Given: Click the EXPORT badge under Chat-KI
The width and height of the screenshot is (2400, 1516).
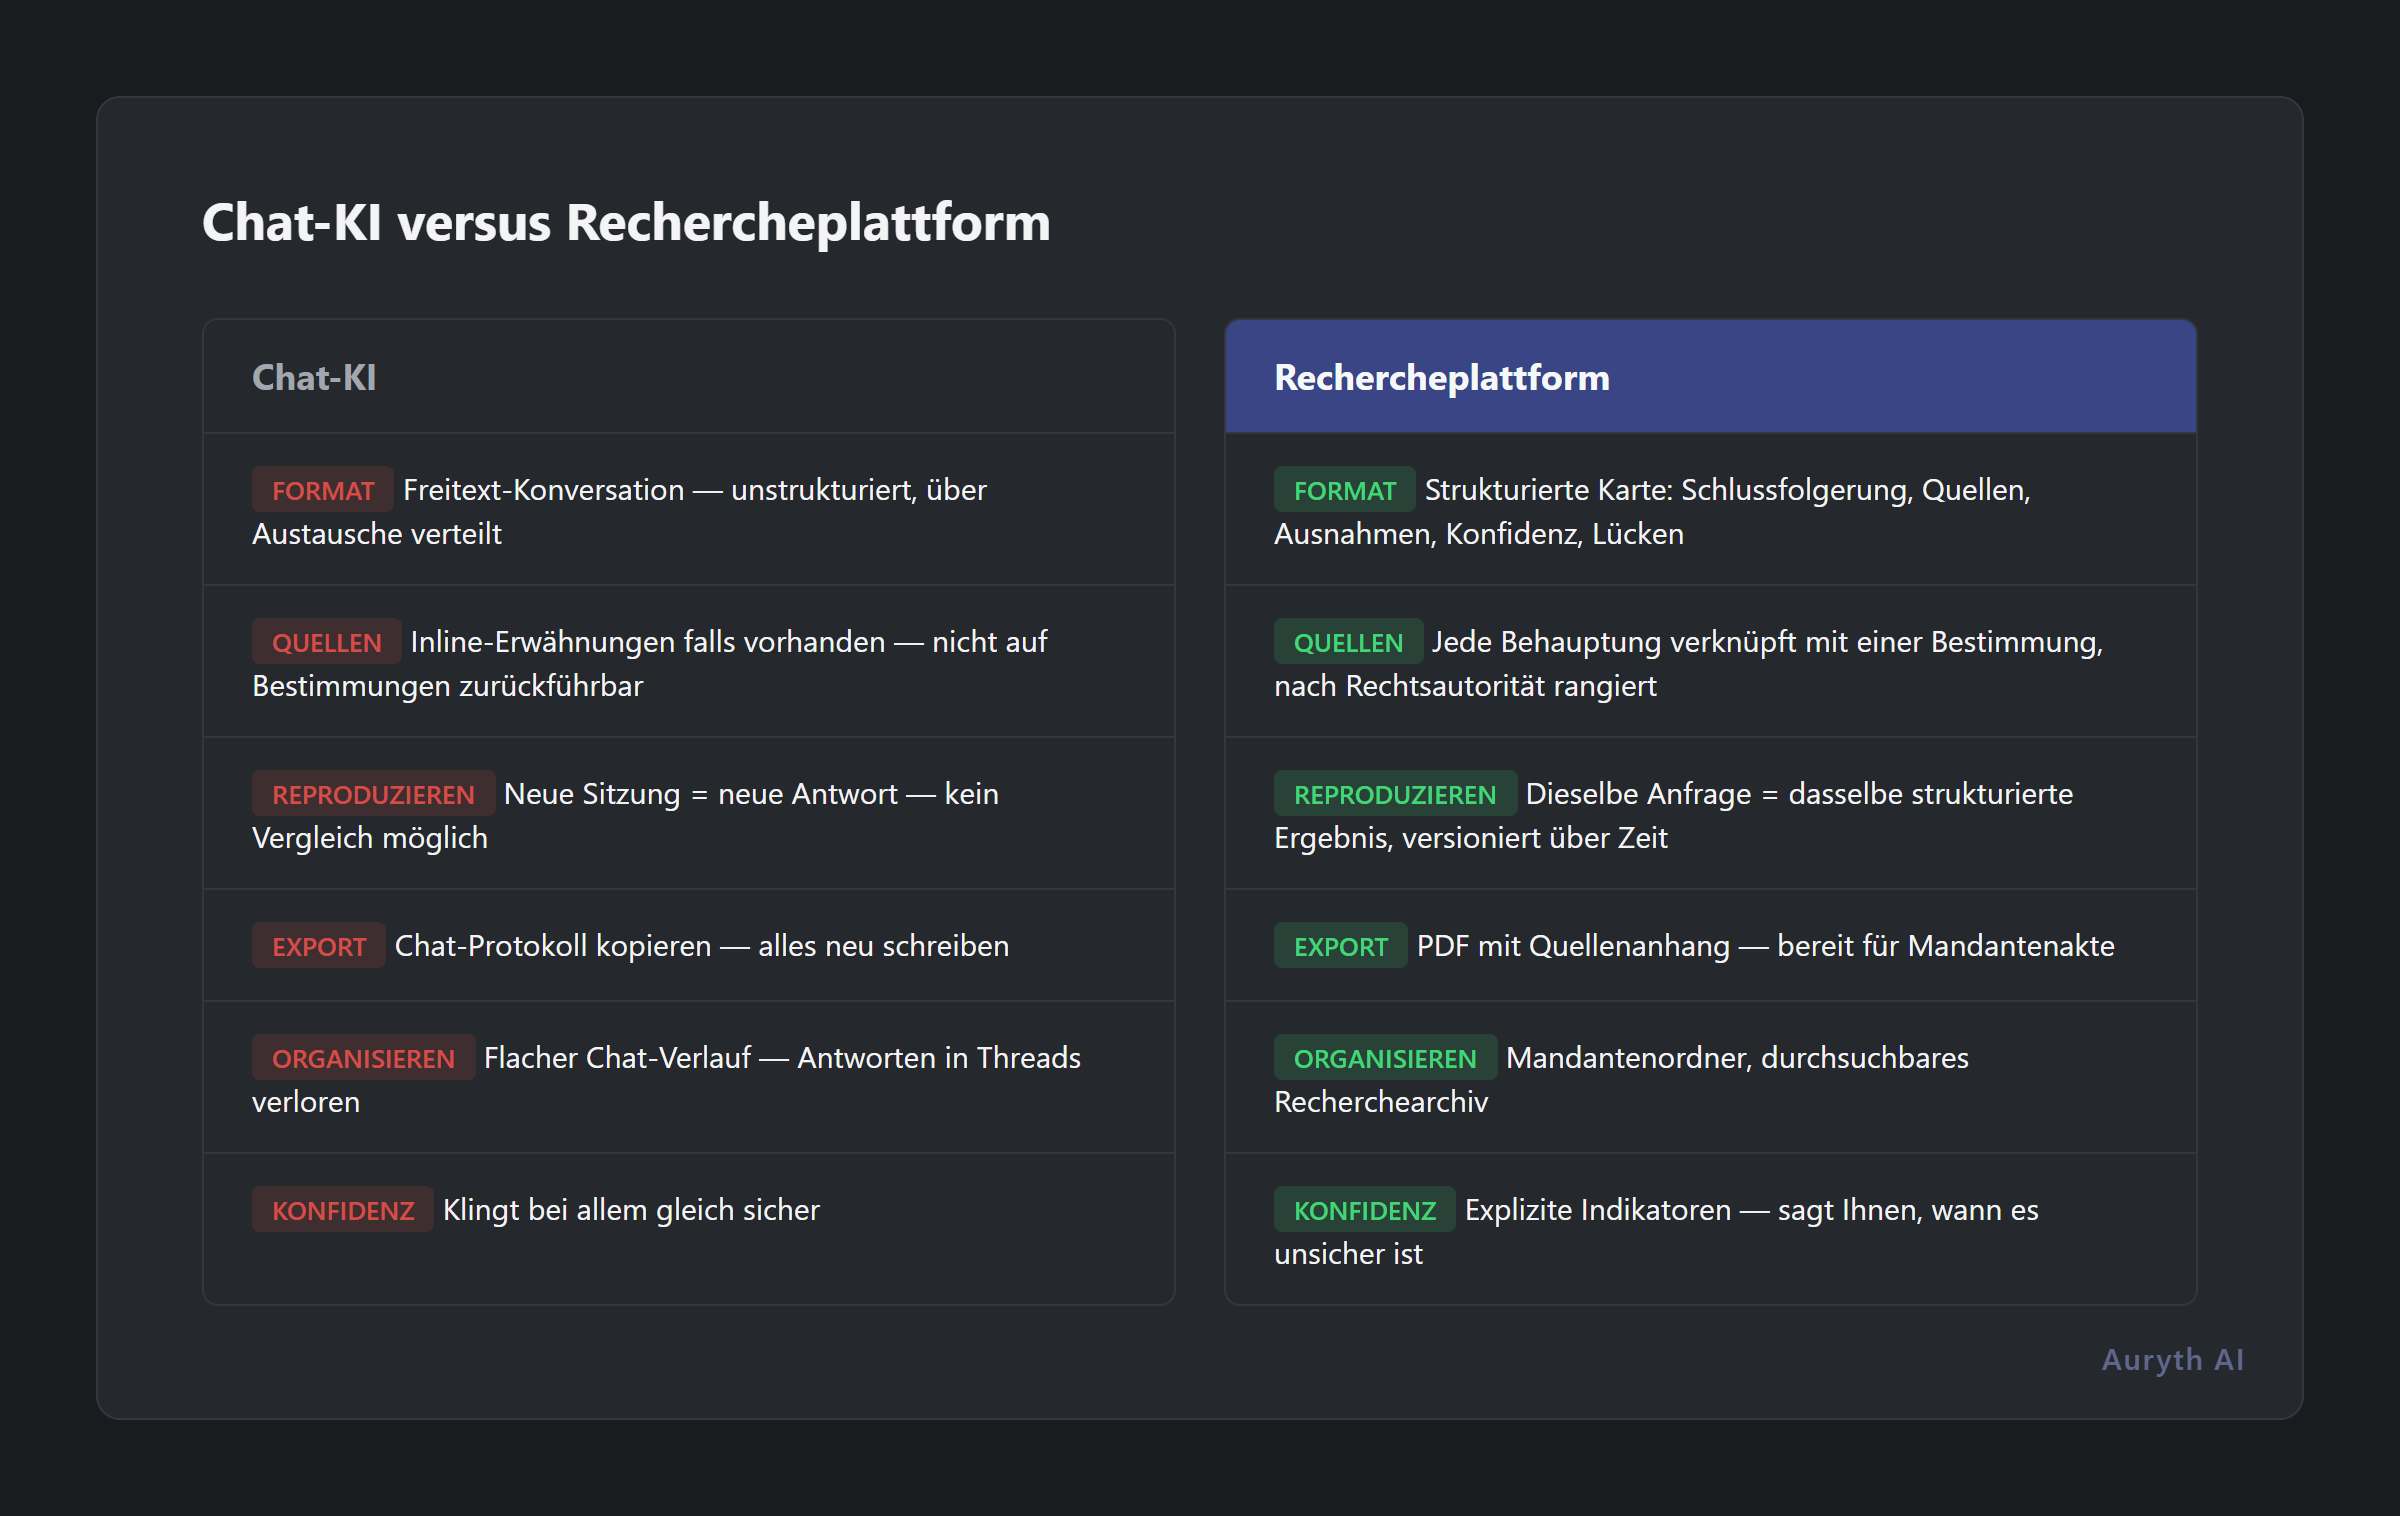Looking at the screenshot, I should (x=317, y=945).
